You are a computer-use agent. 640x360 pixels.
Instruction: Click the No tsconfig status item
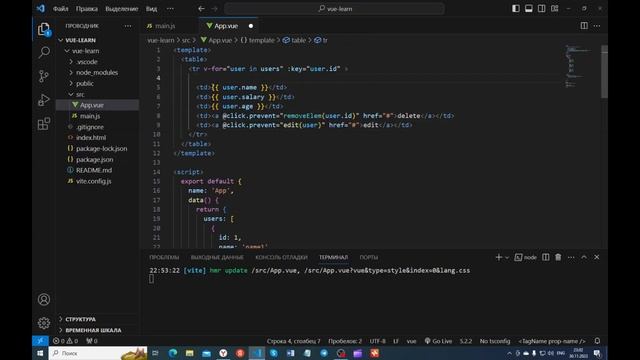495,341
